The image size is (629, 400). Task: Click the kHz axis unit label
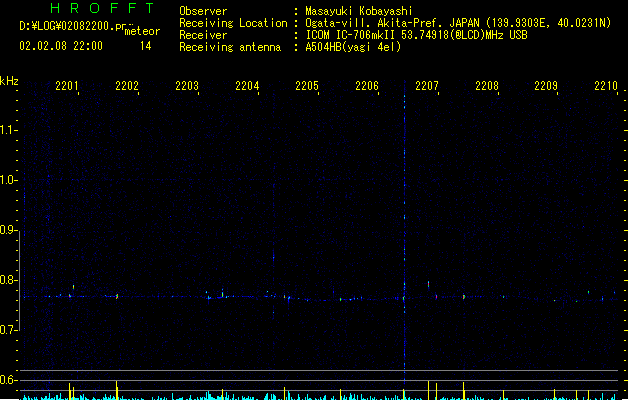point(9,81)
